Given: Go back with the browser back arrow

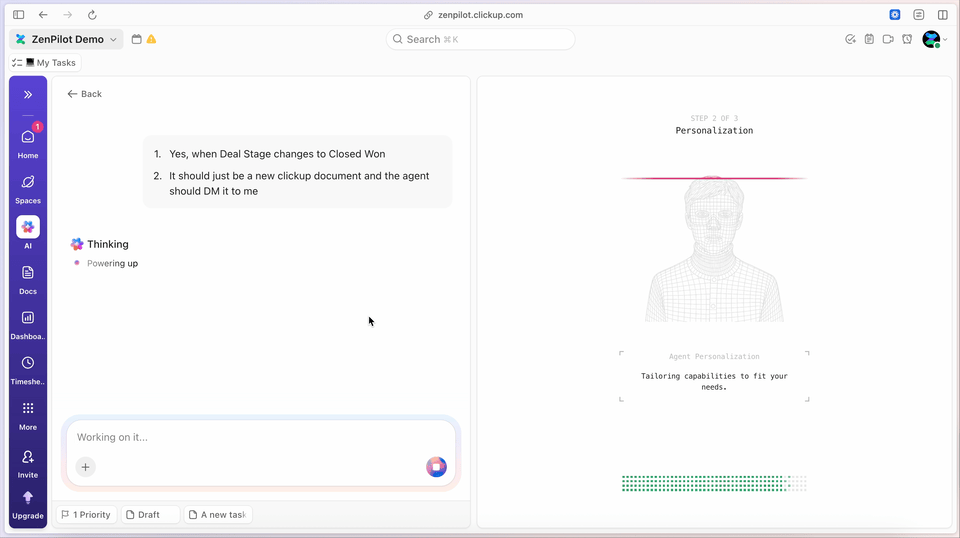Looking at the screenshot, I should tap(43, 15).
